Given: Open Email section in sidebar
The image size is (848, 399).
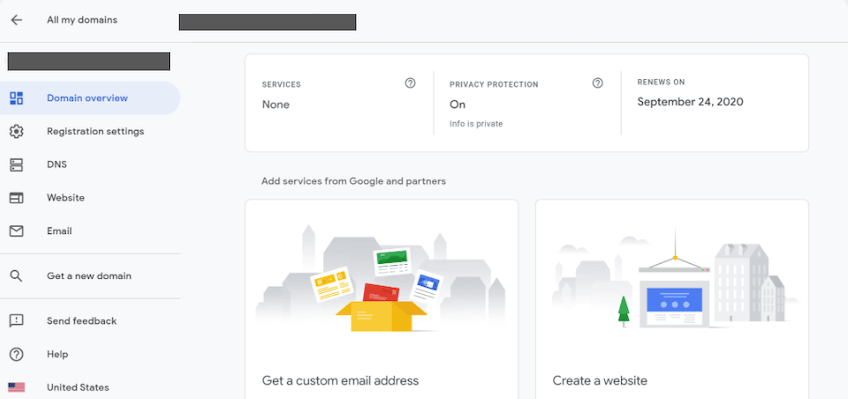Looking at the screenshot, I should click(59, 231).
